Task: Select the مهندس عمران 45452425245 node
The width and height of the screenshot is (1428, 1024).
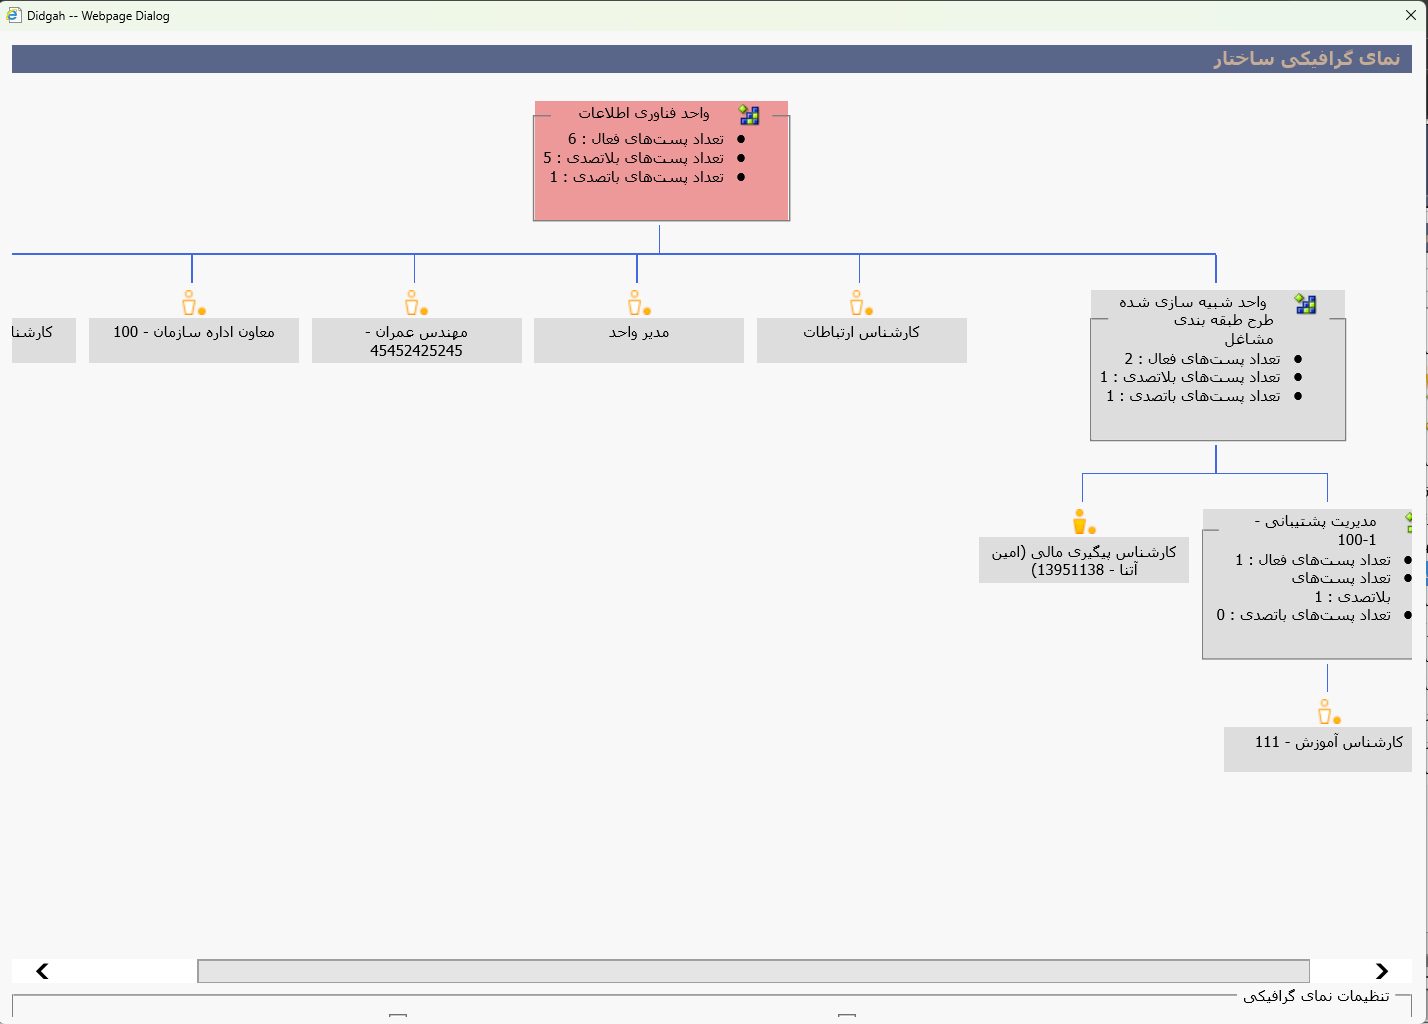Action: coord(416,340)
